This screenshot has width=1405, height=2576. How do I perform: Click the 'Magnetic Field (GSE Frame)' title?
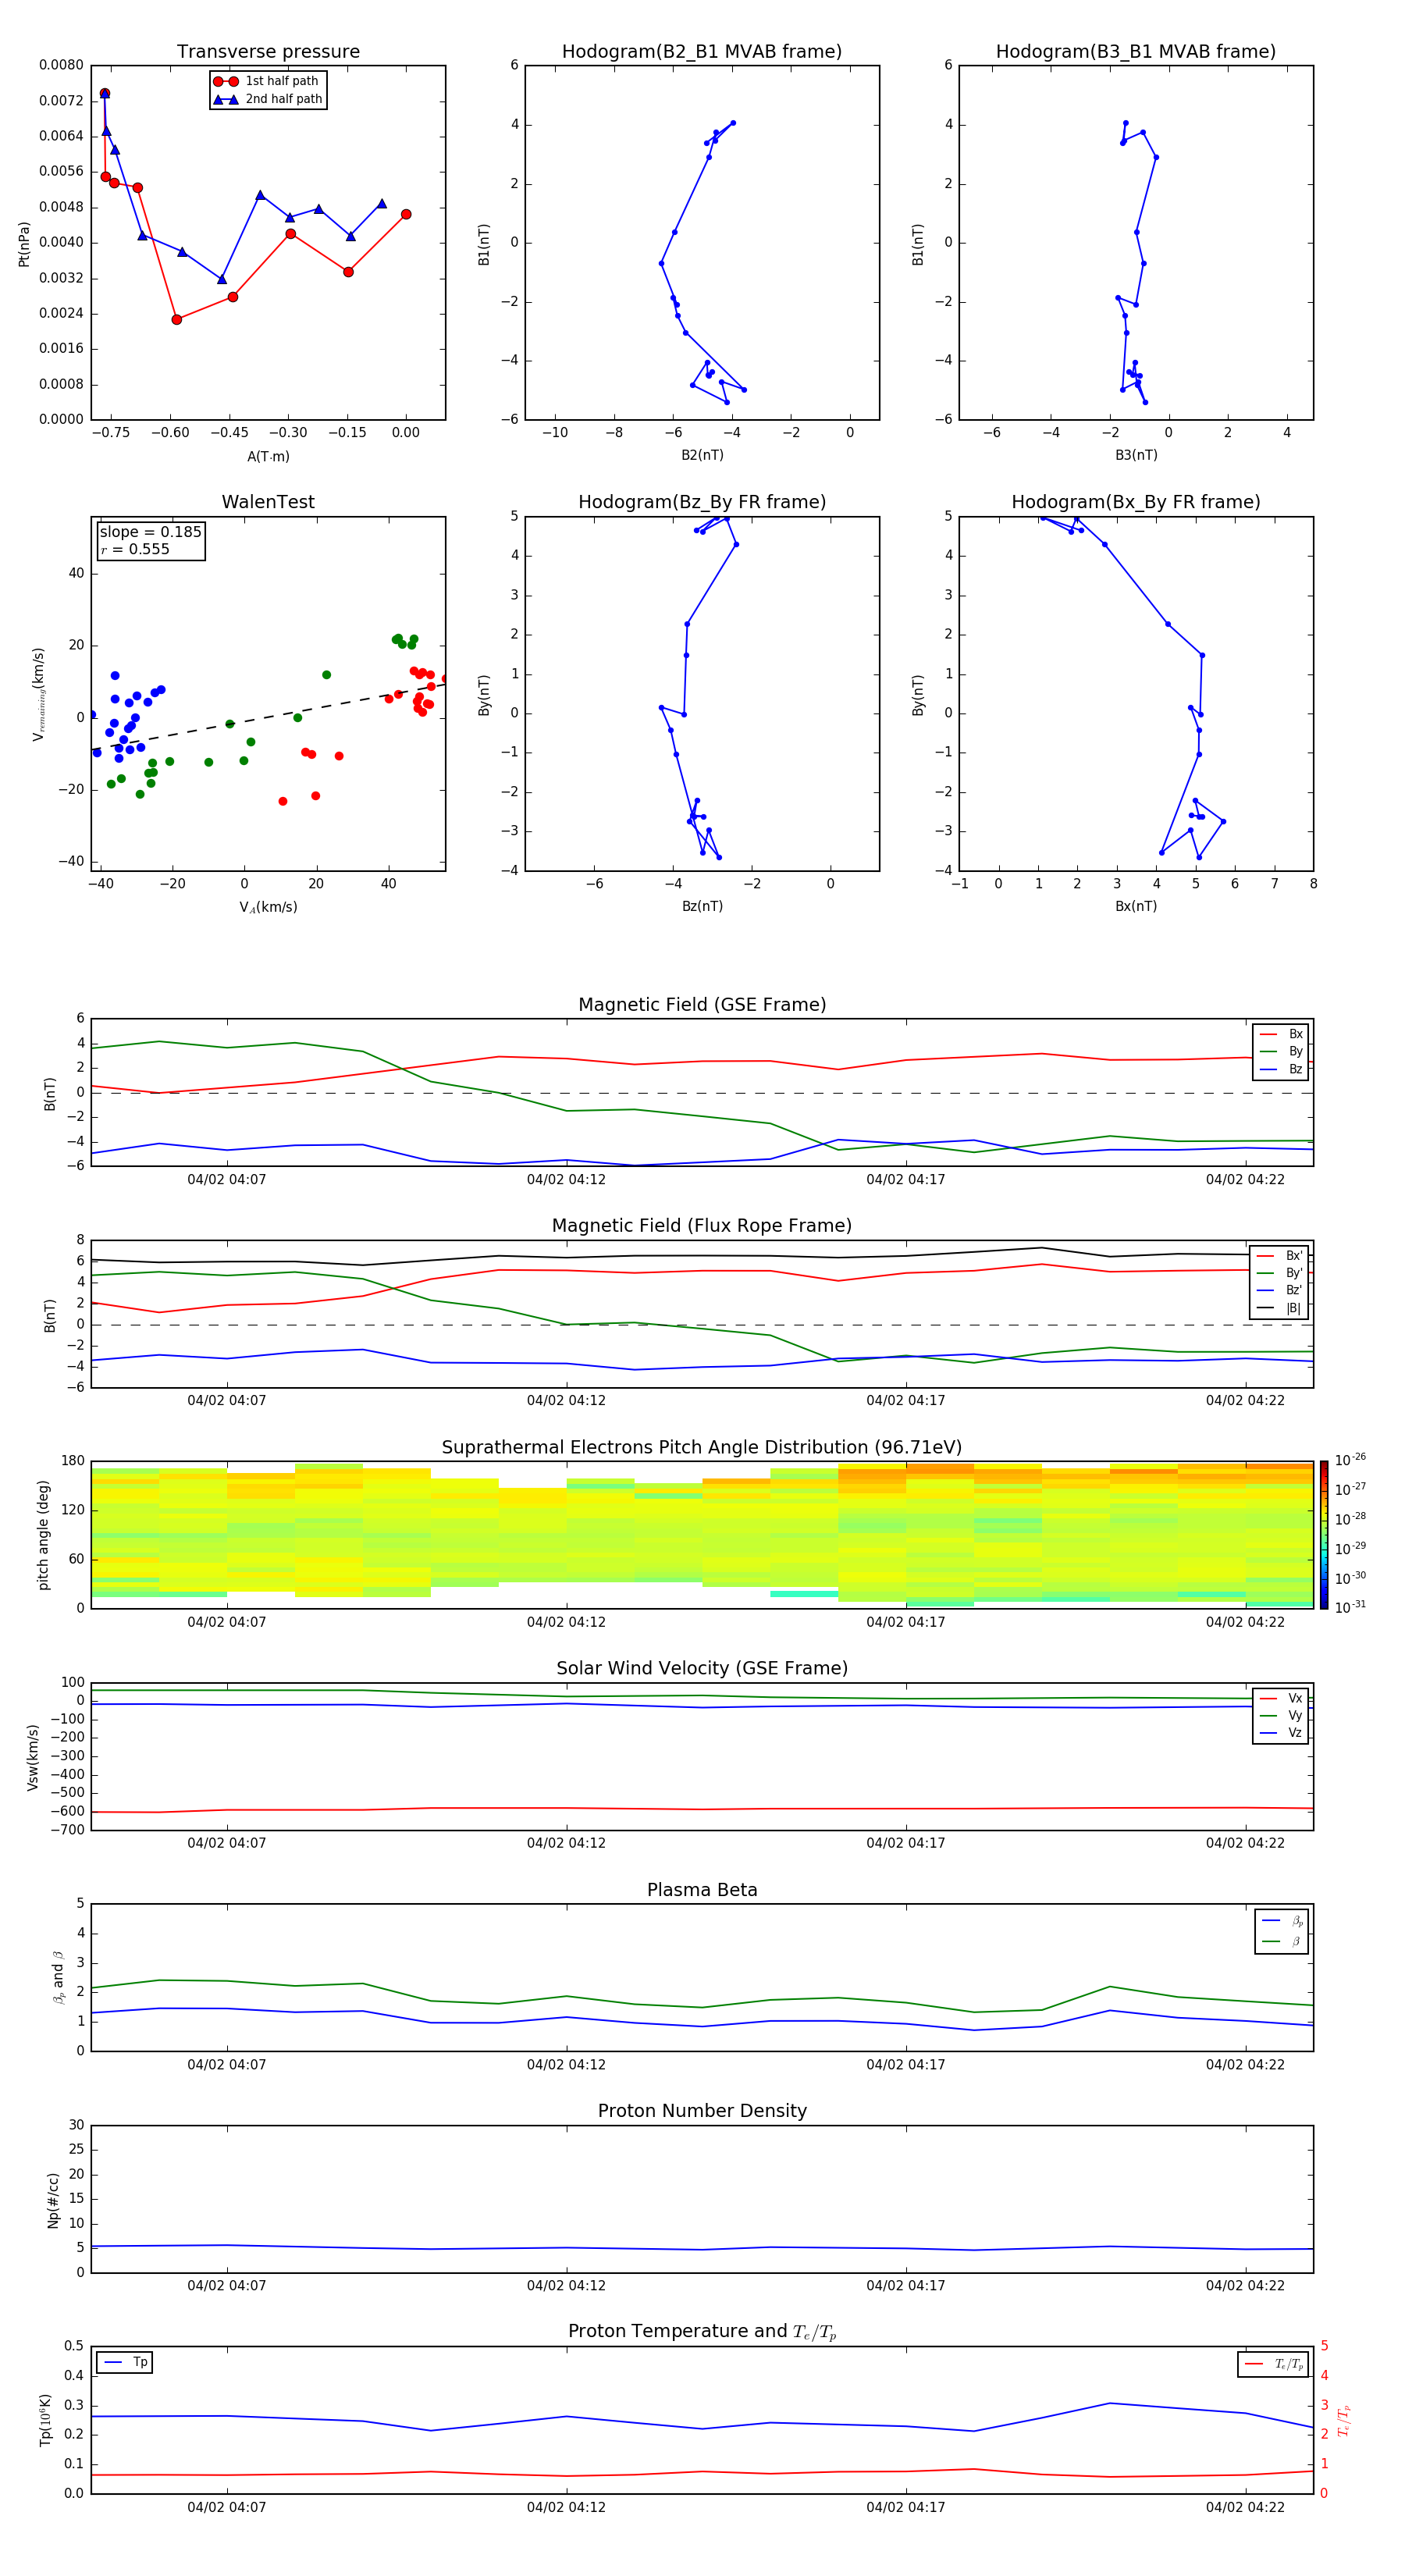702,1005
